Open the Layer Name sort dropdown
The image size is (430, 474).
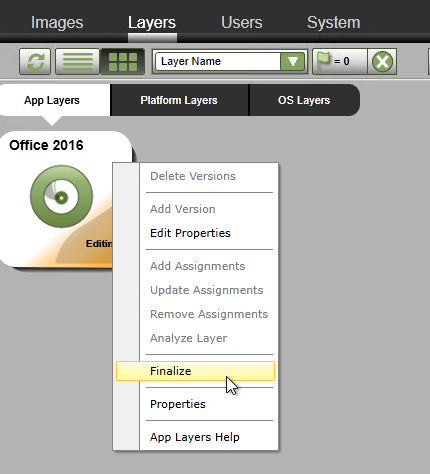tap(293, 61)
